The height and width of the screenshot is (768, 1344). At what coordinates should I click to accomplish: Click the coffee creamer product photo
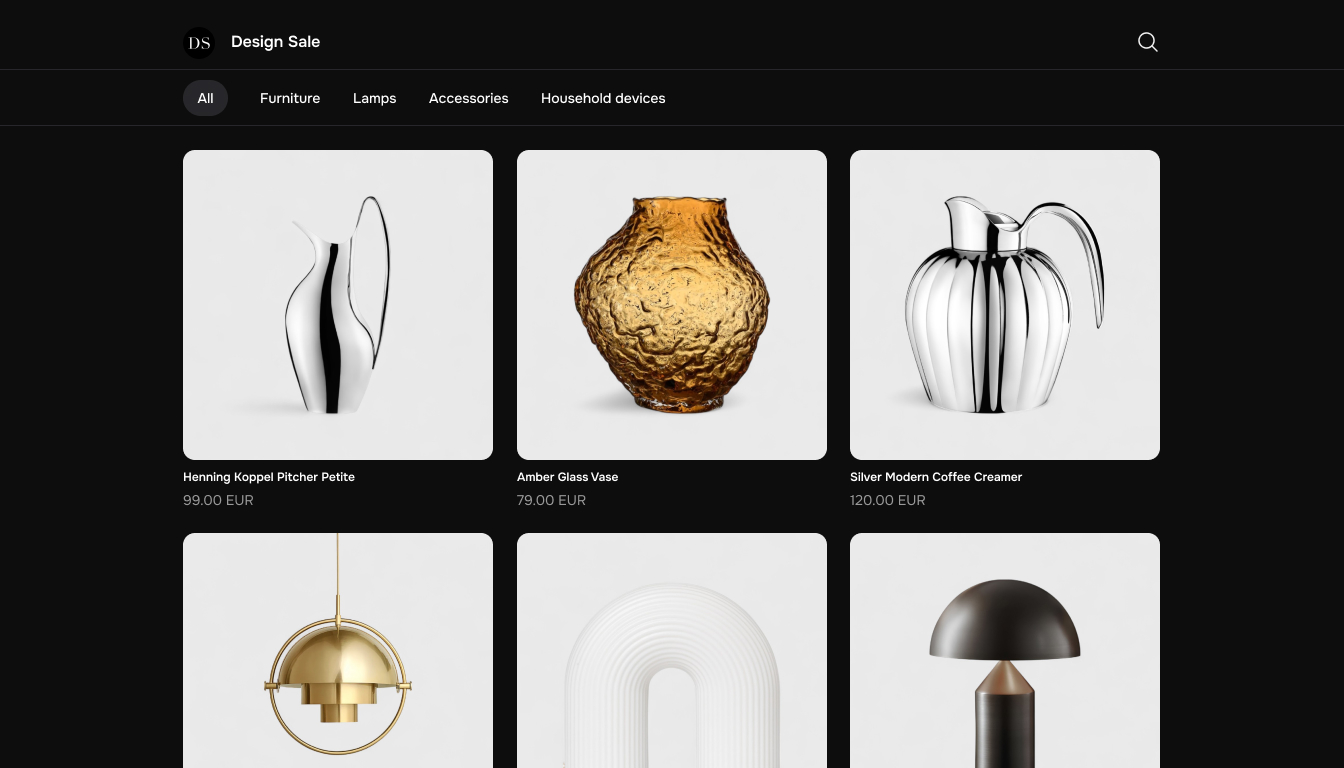pos(1004,304)
